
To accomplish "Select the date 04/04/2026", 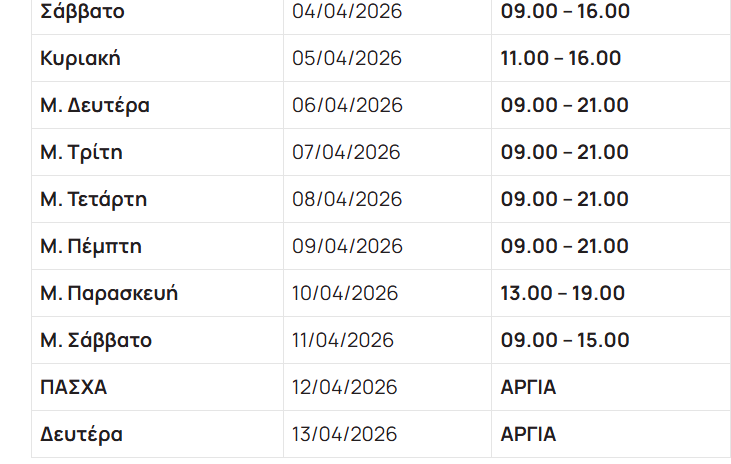I will (346, 12).
